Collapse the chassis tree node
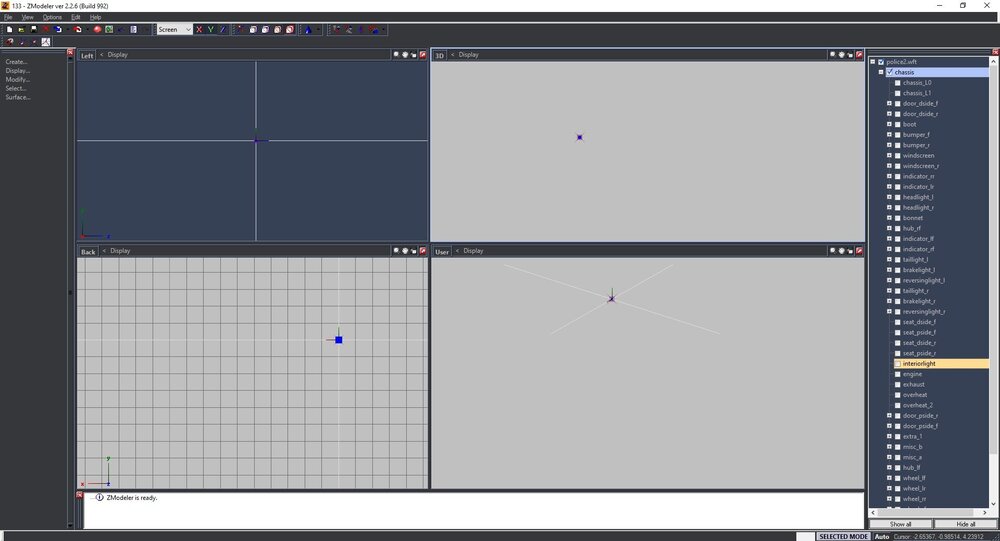1000x541 pixels. (x=881, y=72)
